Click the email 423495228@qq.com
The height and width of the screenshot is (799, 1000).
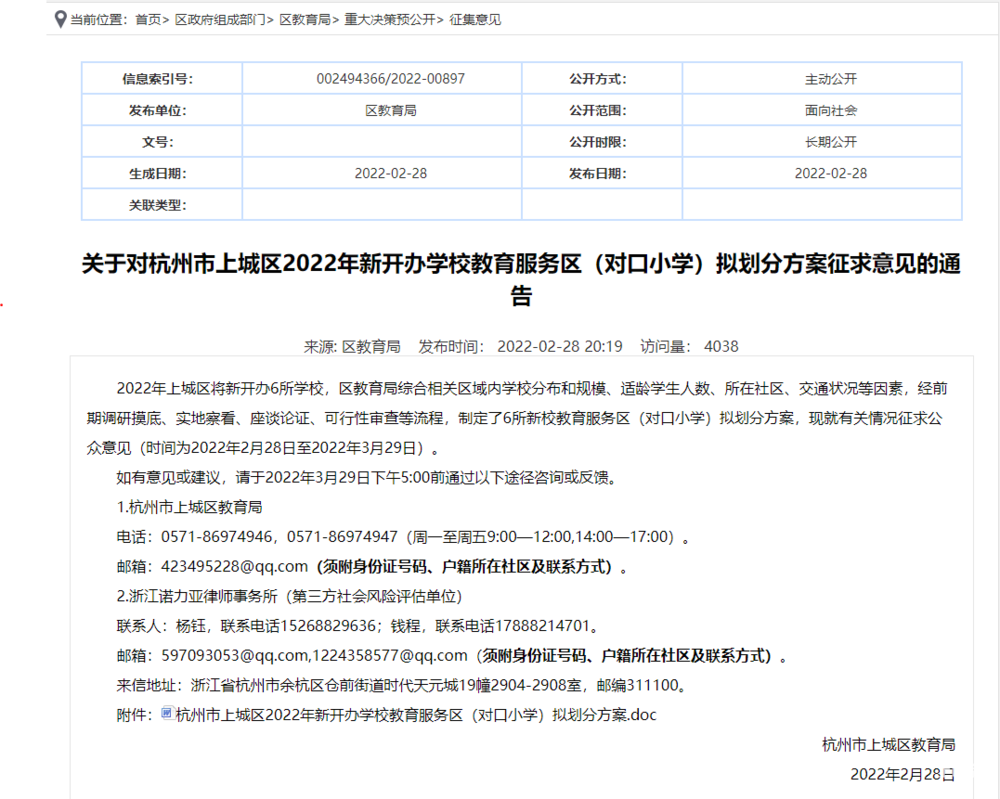coord(234,566)
